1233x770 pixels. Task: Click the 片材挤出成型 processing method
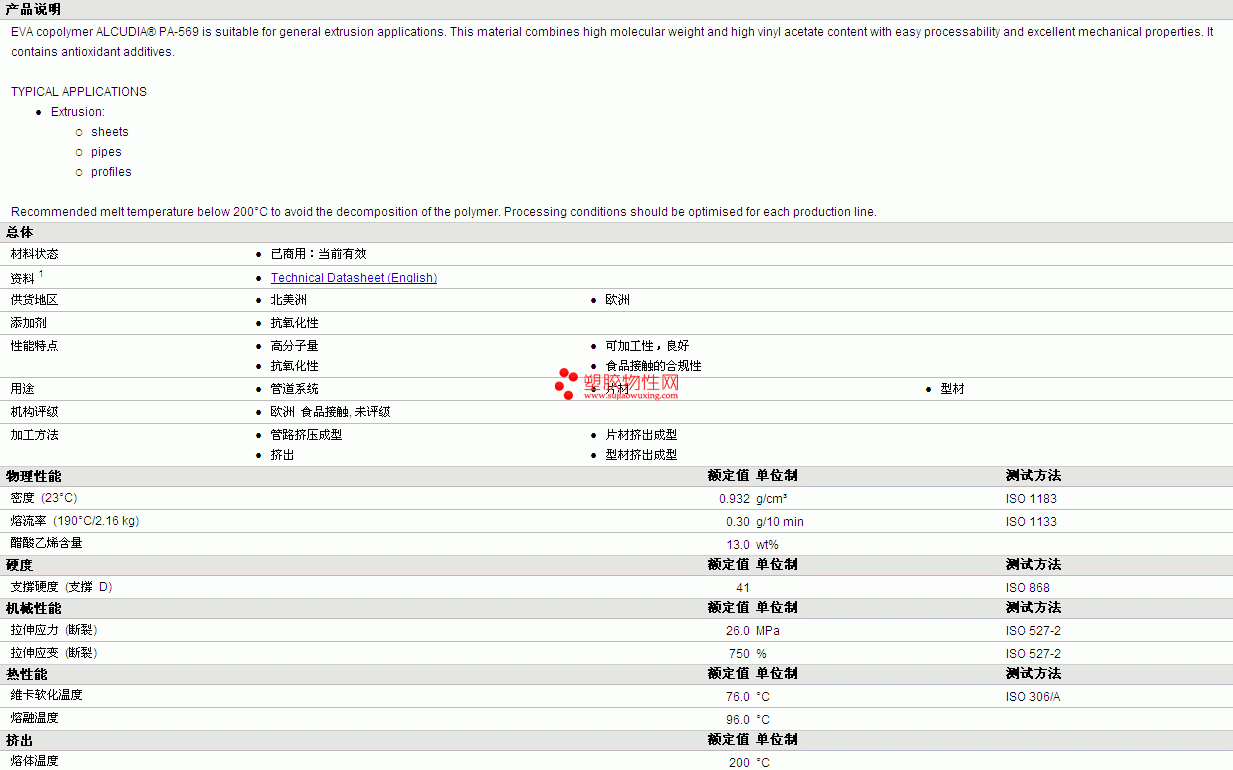click(x=642, y=435)
